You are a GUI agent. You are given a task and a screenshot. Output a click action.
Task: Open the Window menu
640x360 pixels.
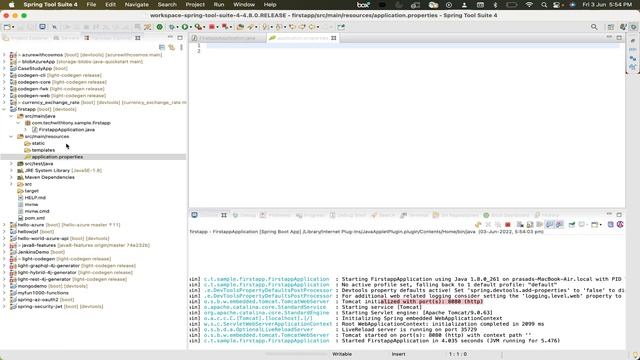244,4
